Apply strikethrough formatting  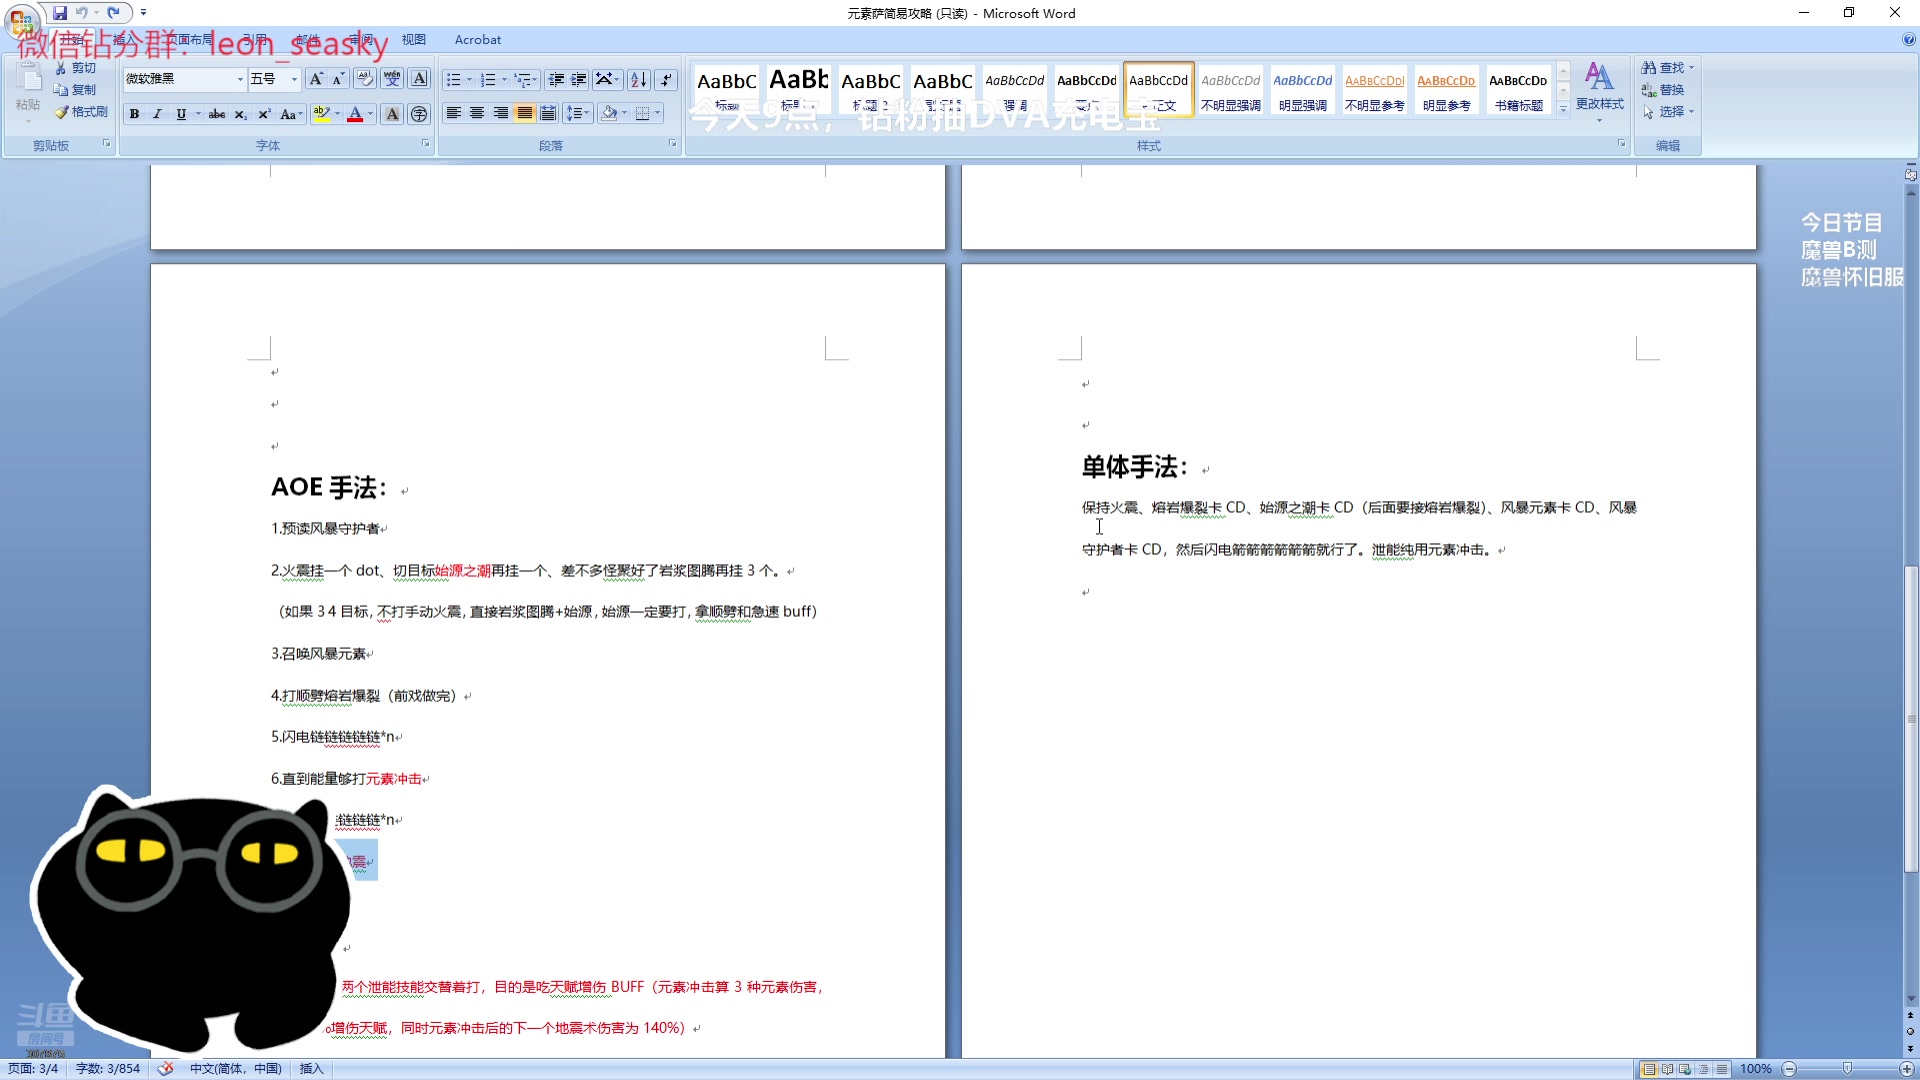click(x=216, y=114)
